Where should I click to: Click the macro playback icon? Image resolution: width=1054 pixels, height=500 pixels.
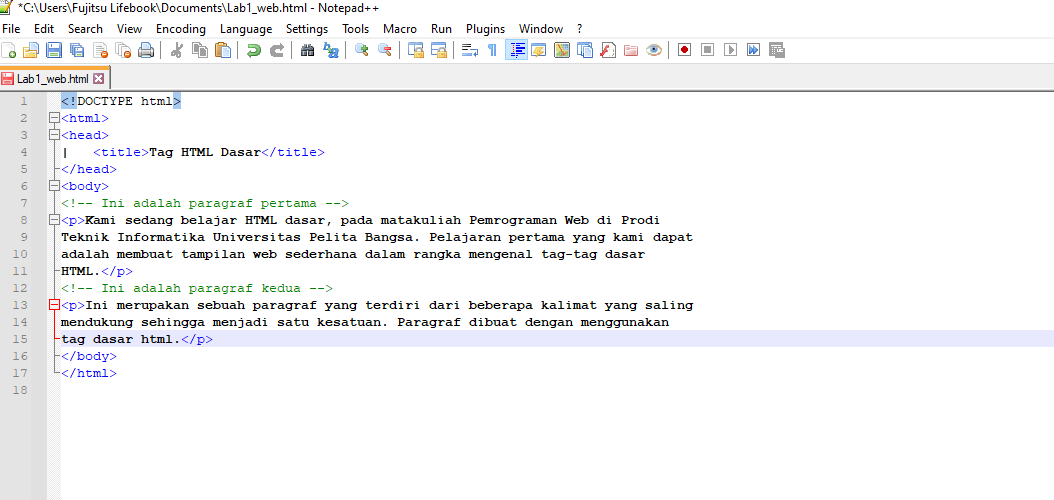coord(731,50)
